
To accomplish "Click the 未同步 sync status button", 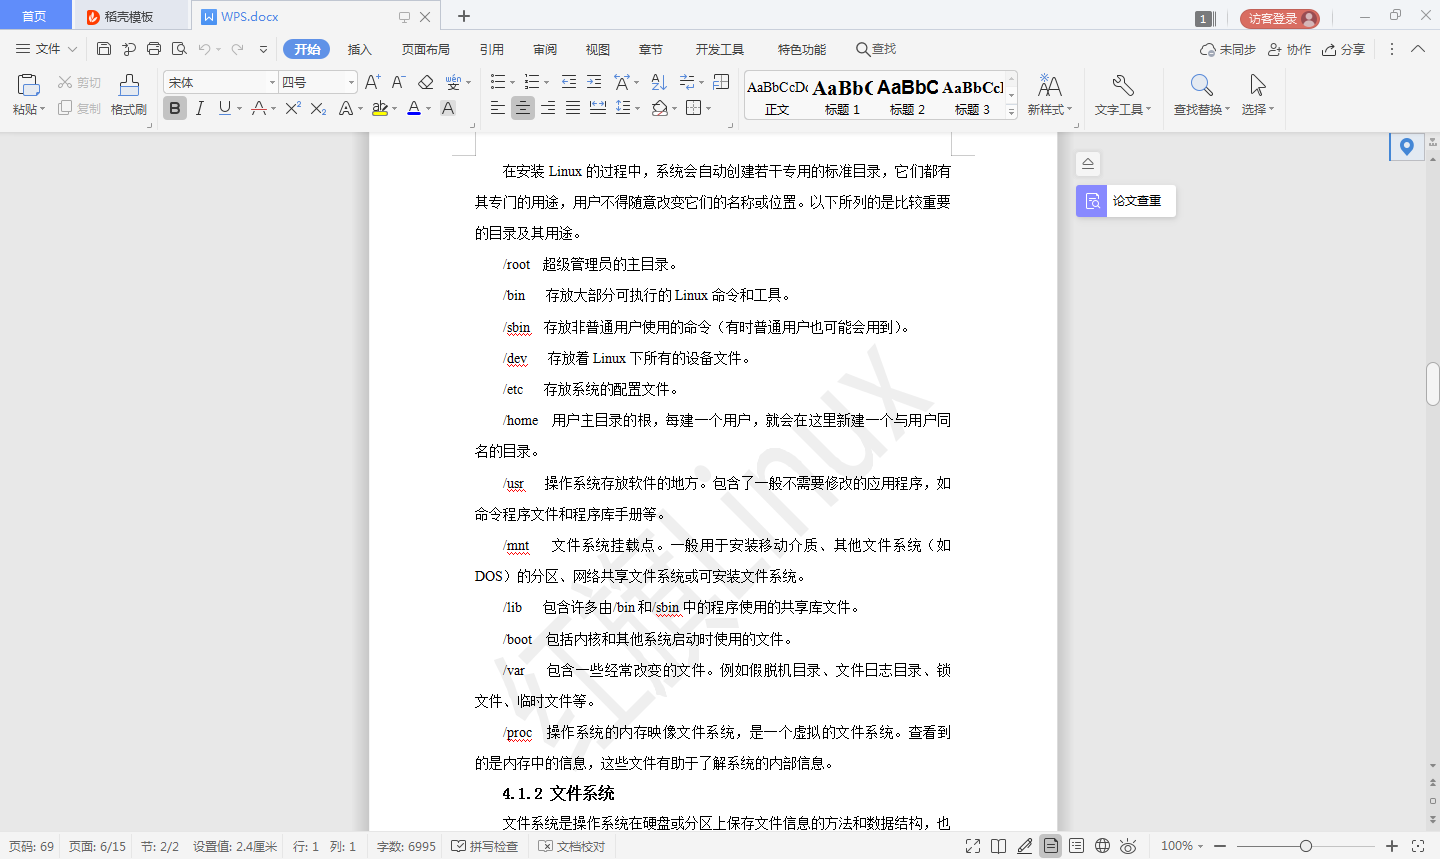I will [x=1228, y=49].
